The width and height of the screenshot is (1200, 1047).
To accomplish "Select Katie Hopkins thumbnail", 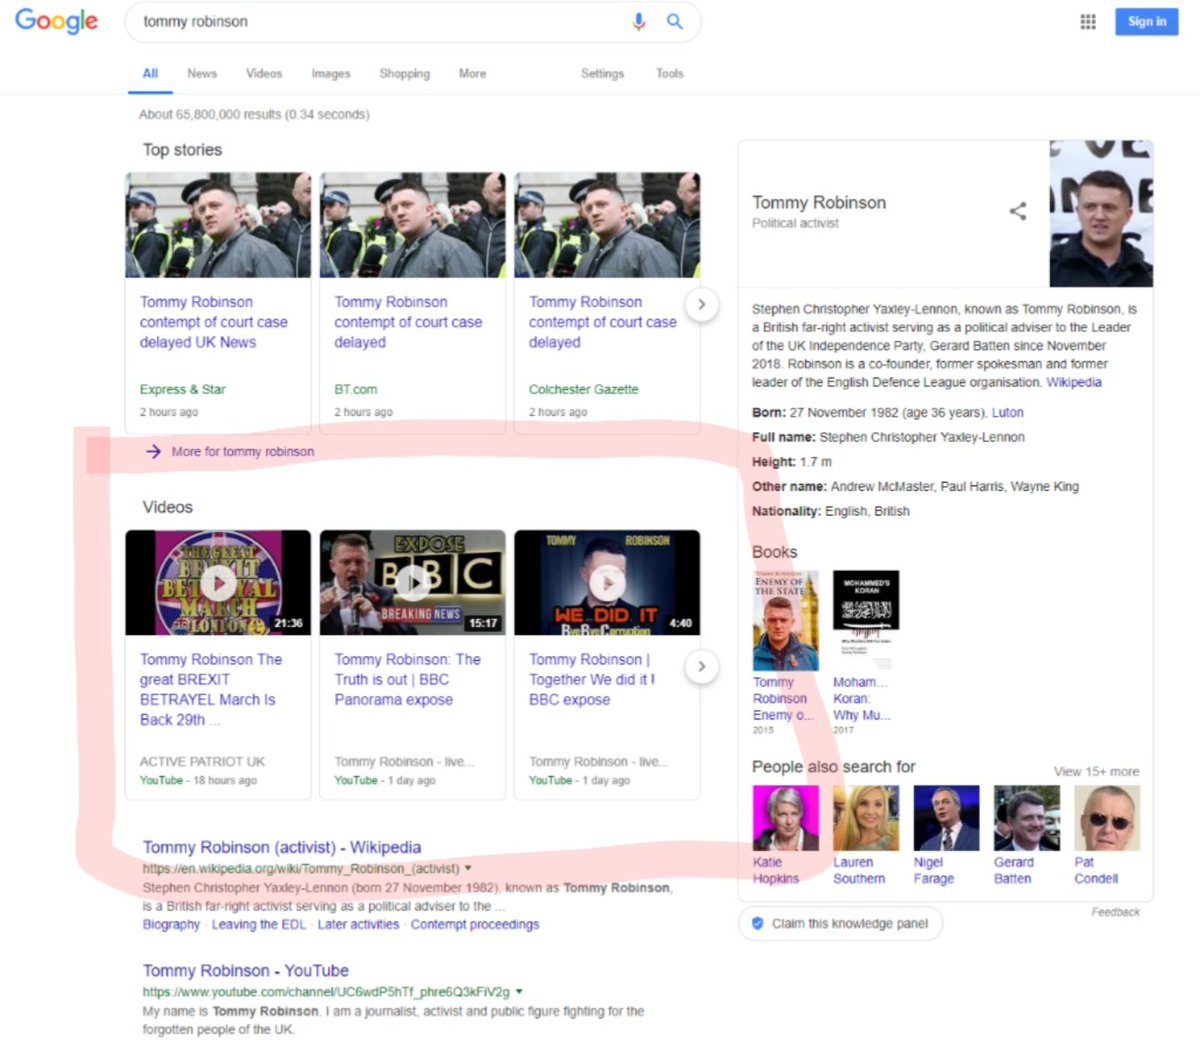I will click(x=785, y=818).
